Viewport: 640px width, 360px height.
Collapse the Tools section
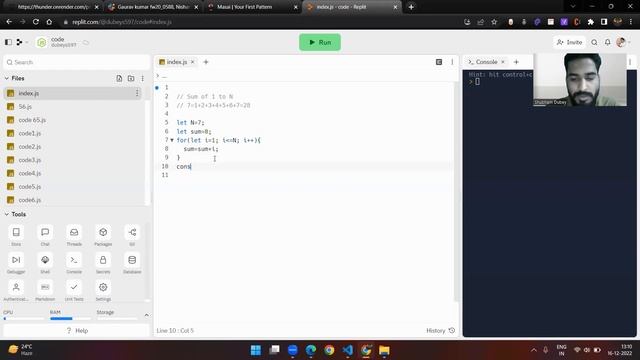point(7,214)
